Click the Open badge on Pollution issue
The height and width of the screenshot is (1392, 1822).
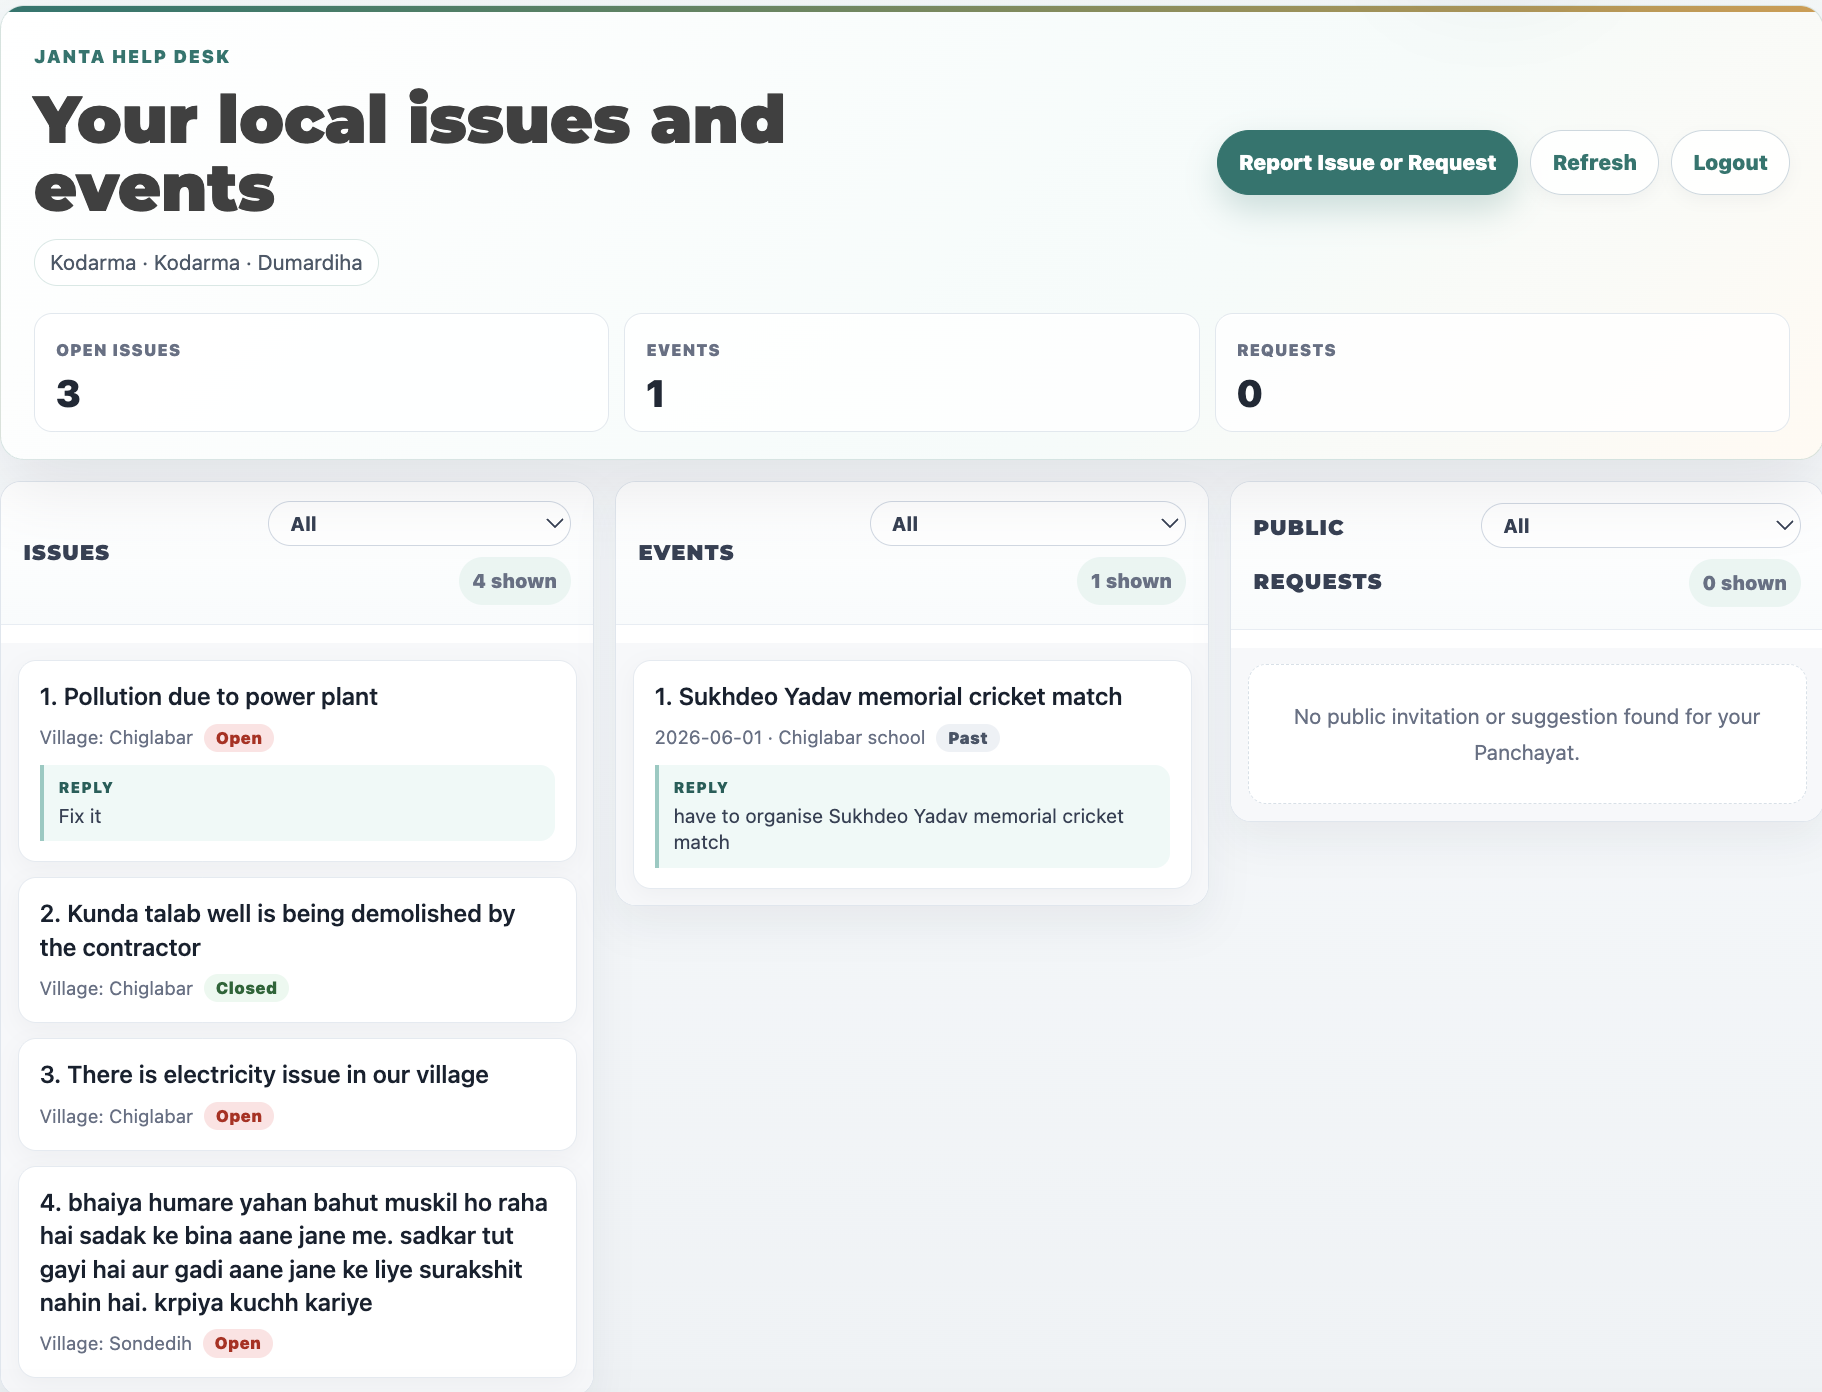point(239,738)
